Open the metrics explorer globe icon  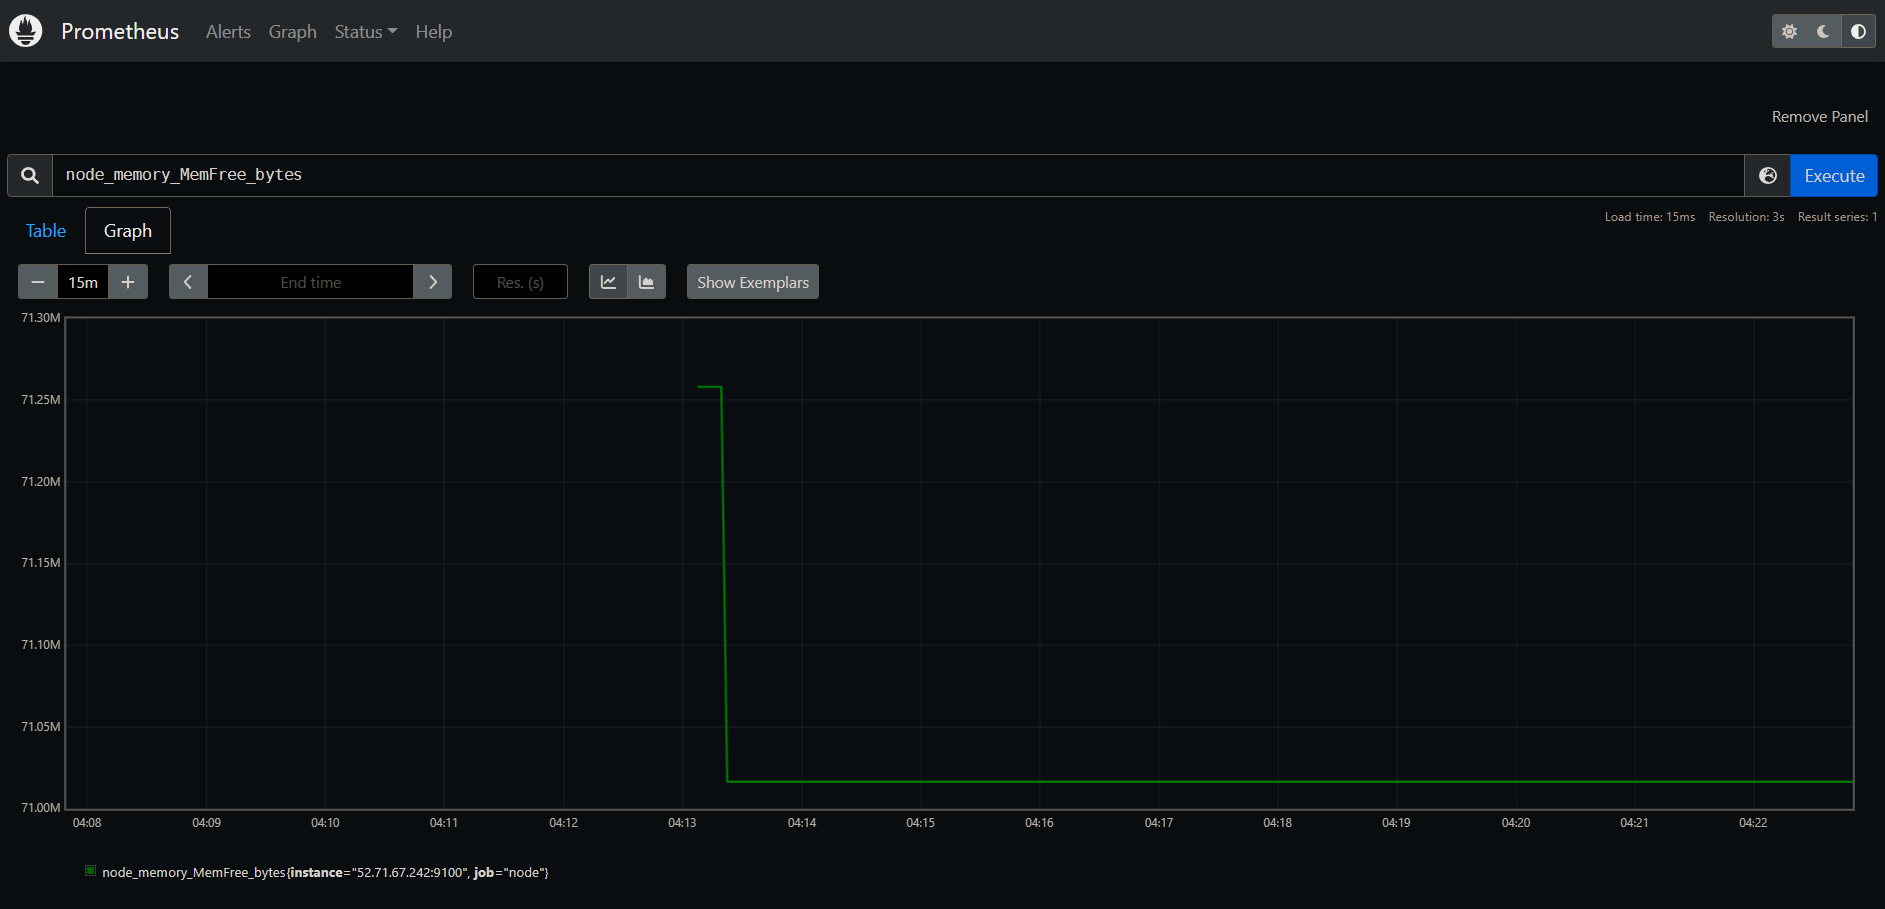click(1768, 175)
